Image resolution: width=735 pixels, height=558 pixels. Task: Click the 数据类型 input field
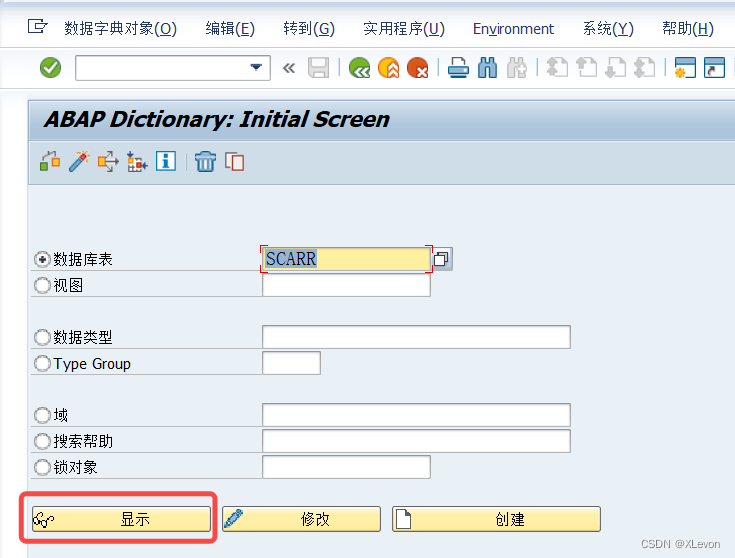pos(416,337)
